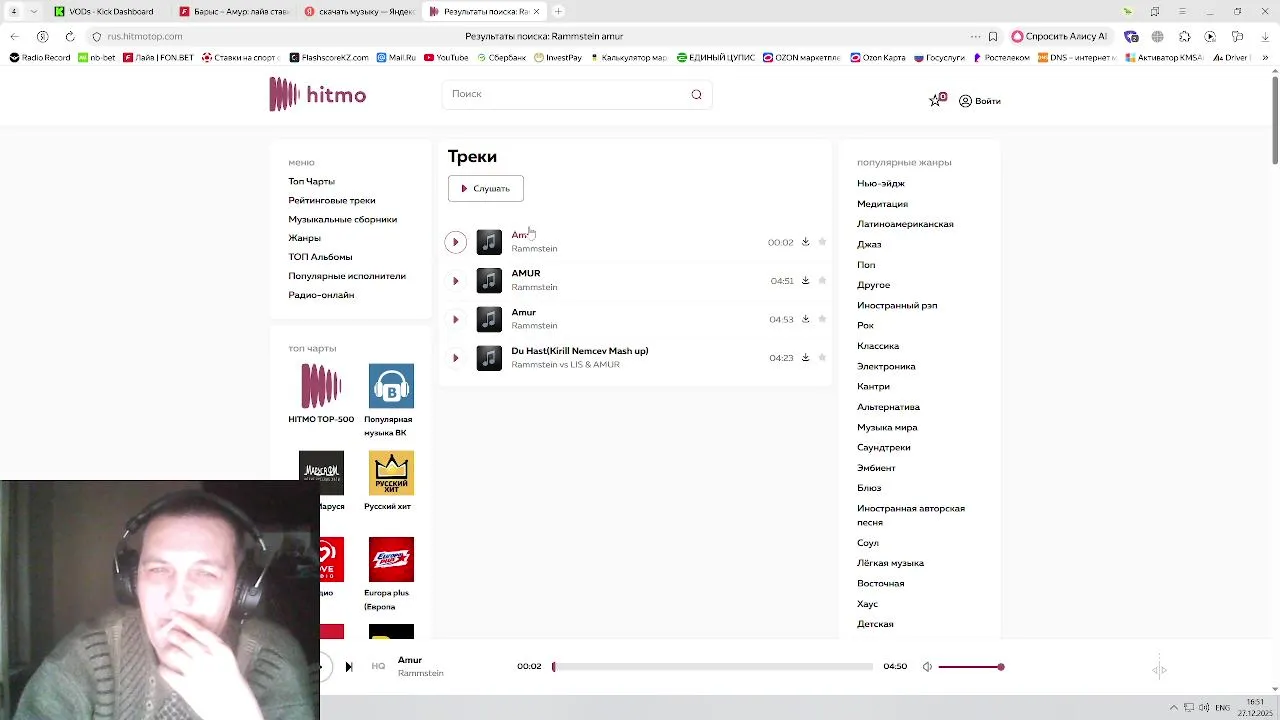Select the Саундтреки genre
1280x720 pixels.
883,447
